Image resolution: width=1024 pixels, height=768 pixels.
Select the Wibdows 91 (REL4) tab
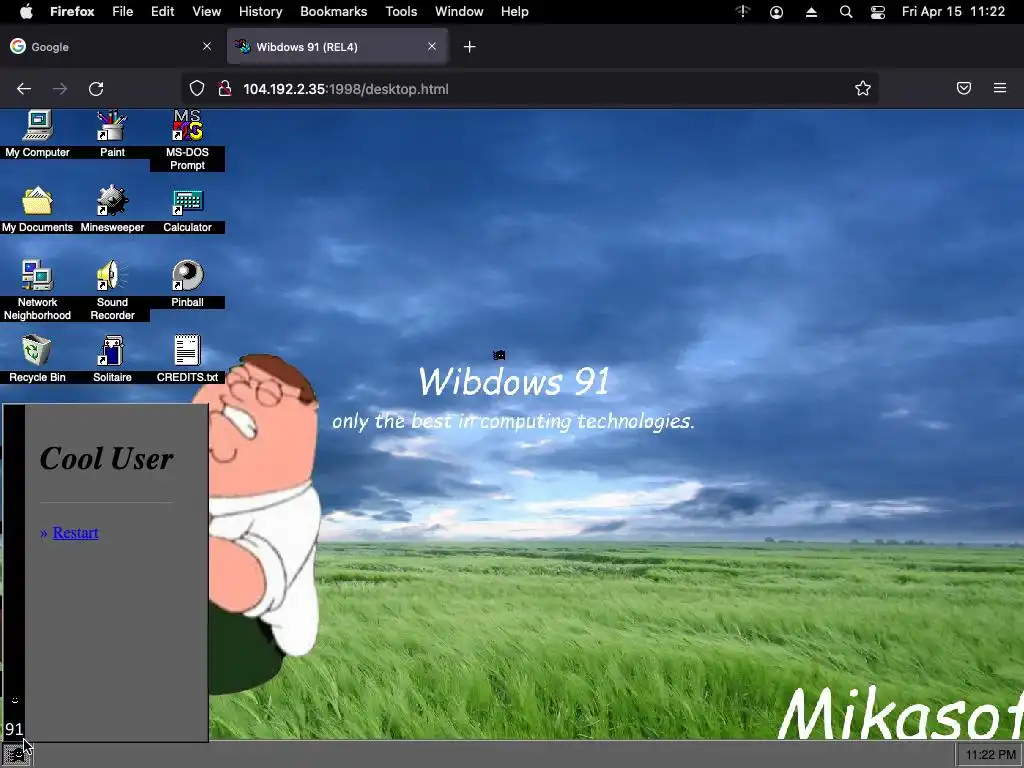pyautogui.click(x=337, y=46)
